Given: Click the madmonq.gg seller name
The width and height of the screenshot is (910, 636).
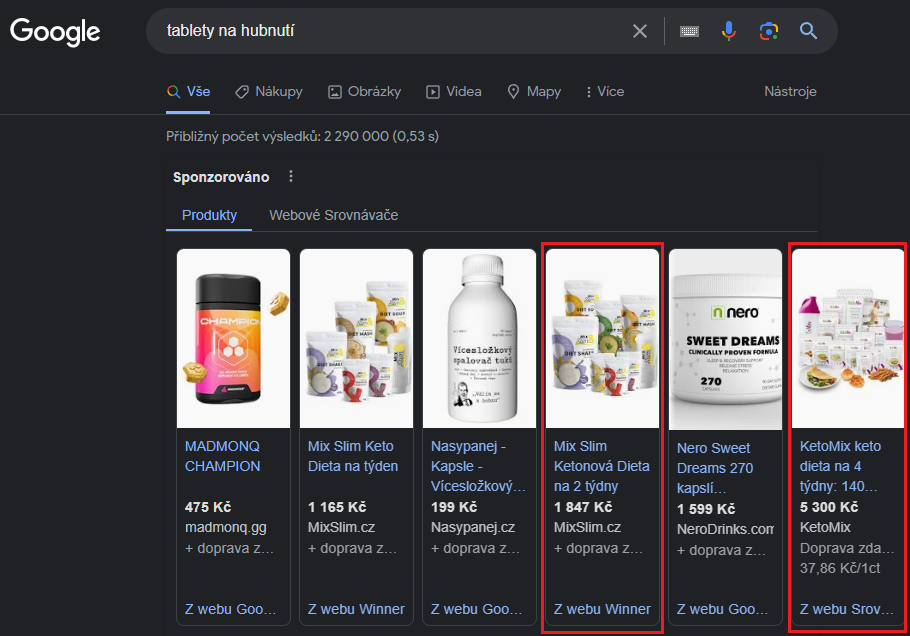Looking at the screenshot, I should 226,527.
